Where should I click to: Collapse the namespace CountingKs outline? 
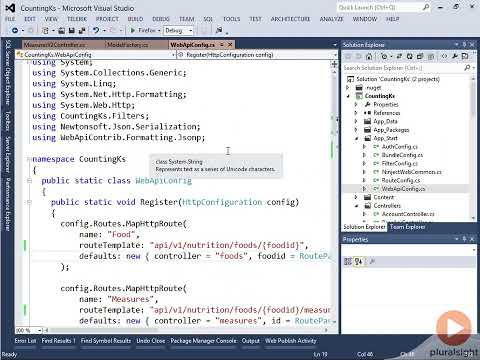[x=29, y=159]
